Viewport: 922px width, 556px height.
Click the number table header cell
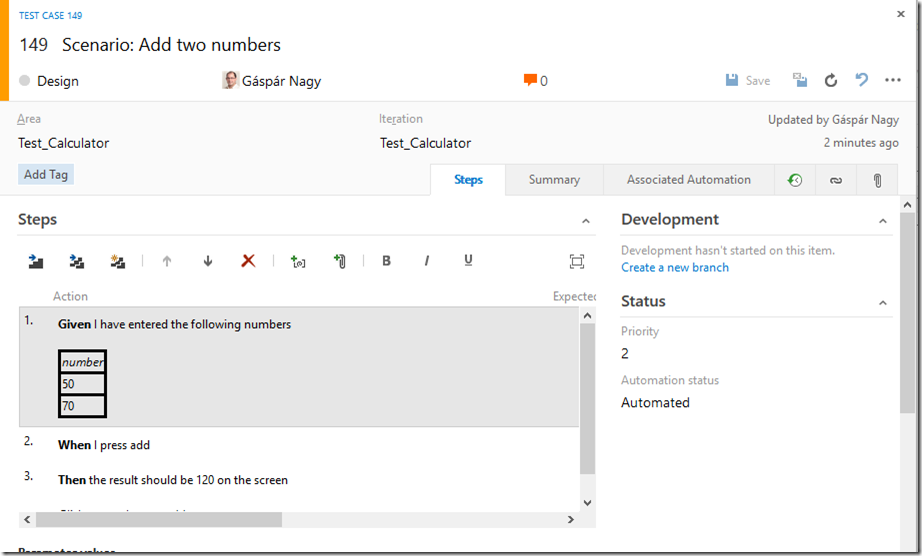click(x=82, y=362)
